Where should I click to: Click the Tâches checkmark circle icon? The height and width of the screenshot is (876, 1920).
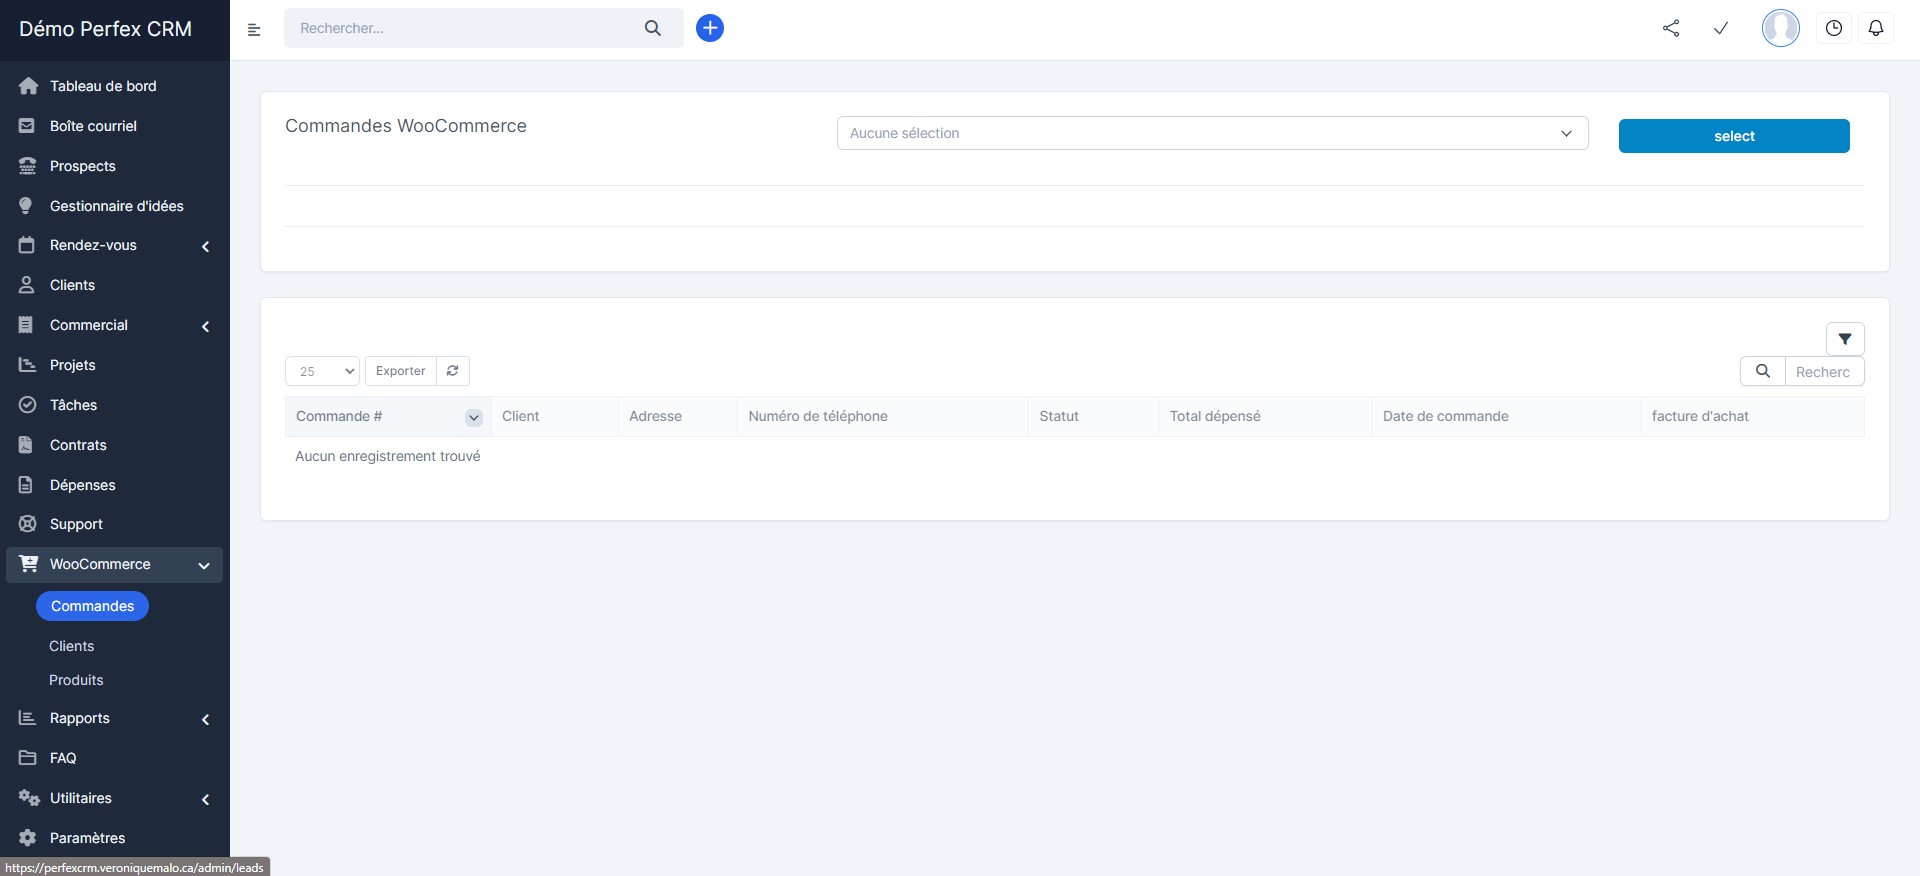pyautogui.click(x=28, y=405)
